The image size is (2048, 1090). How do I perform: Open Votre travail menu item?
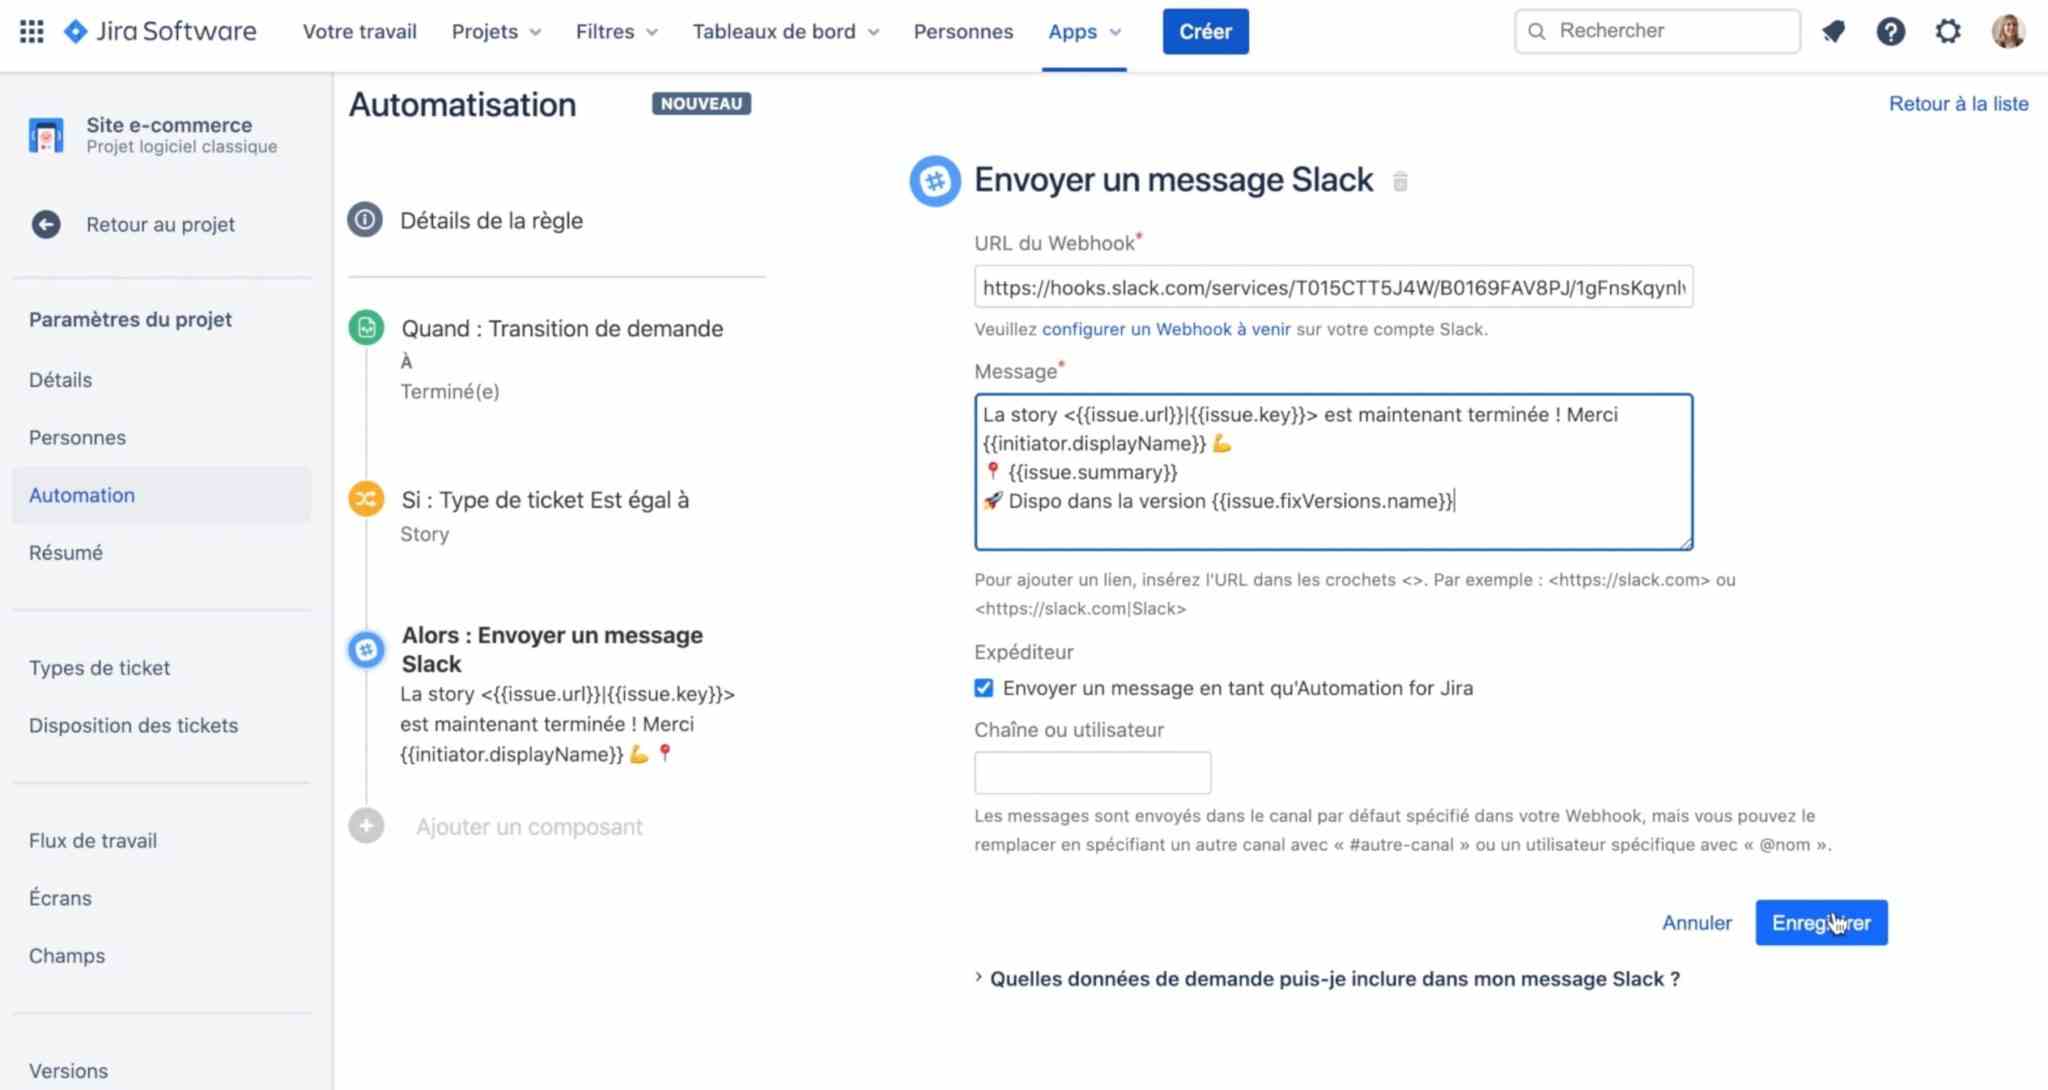click(359, 31)
